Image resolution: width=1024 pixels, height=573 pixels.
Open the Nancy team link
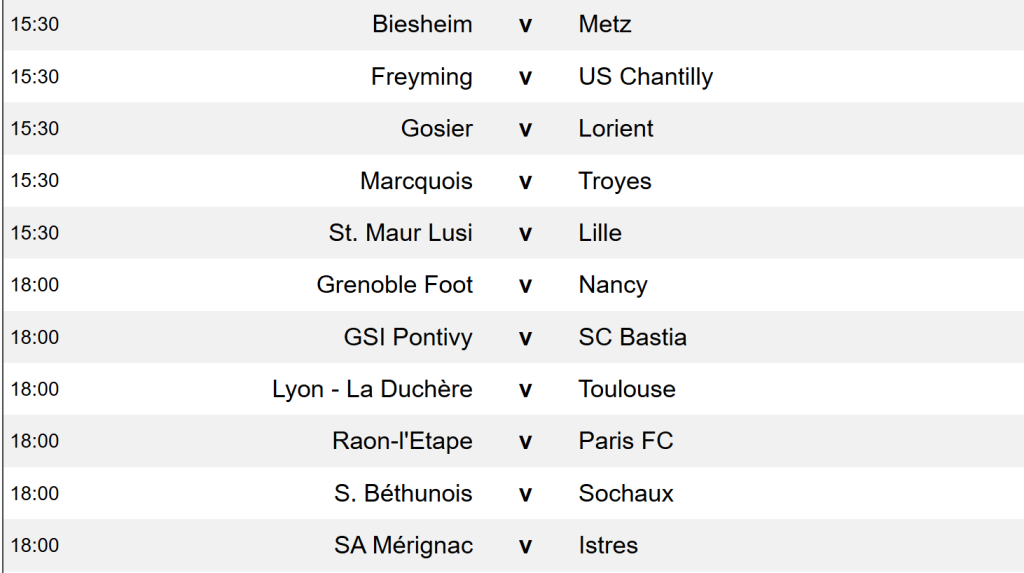pos(613,285)
